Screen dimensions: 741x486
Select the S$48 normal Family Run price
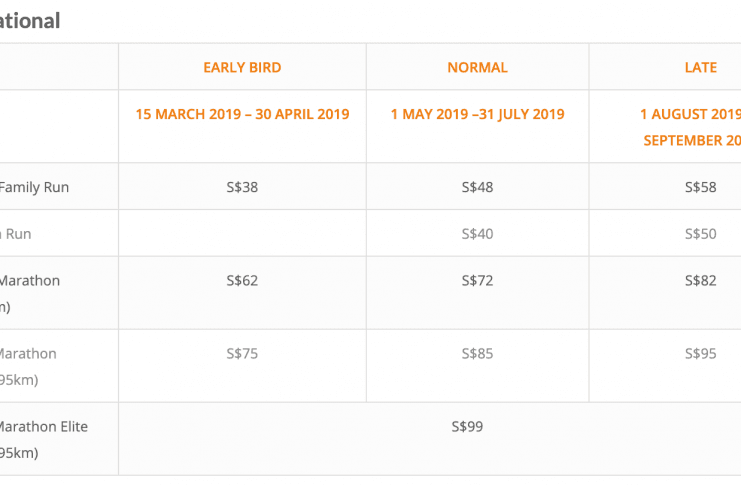tap(477, 187)
